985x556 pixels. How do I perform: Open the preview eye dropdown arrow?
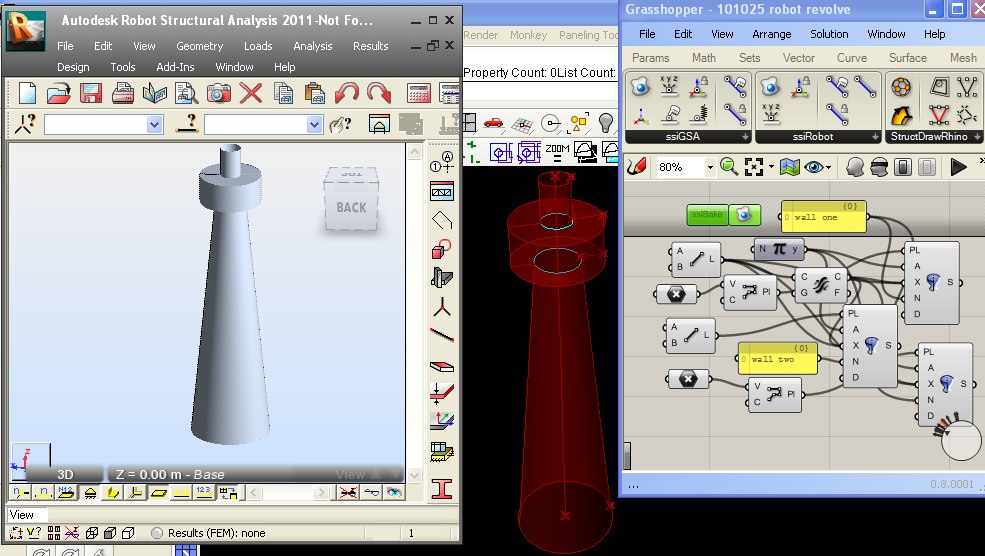[x=829, y=167]
